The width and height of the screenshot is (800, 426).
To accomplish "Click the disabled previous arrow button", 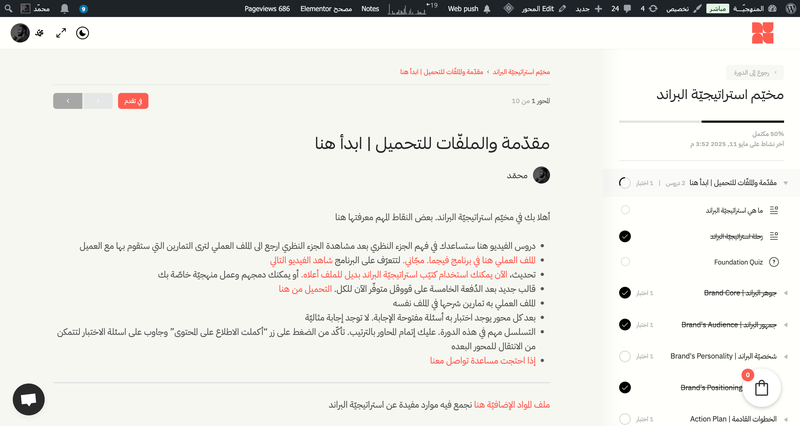I will pos(98,101).
